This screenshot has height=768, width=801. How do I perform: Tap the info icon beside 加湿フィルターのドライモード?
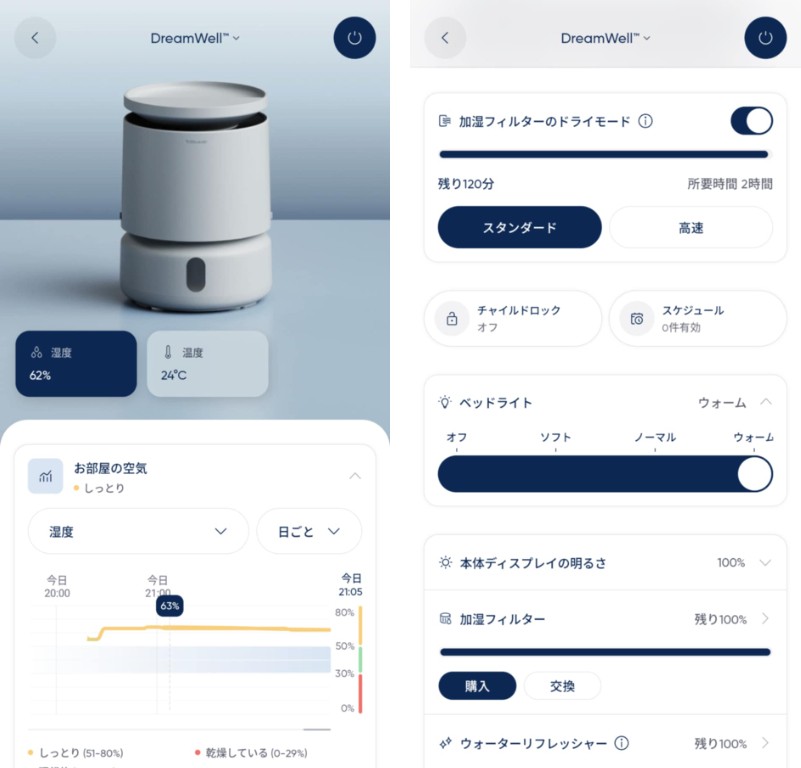click(645, 121)
